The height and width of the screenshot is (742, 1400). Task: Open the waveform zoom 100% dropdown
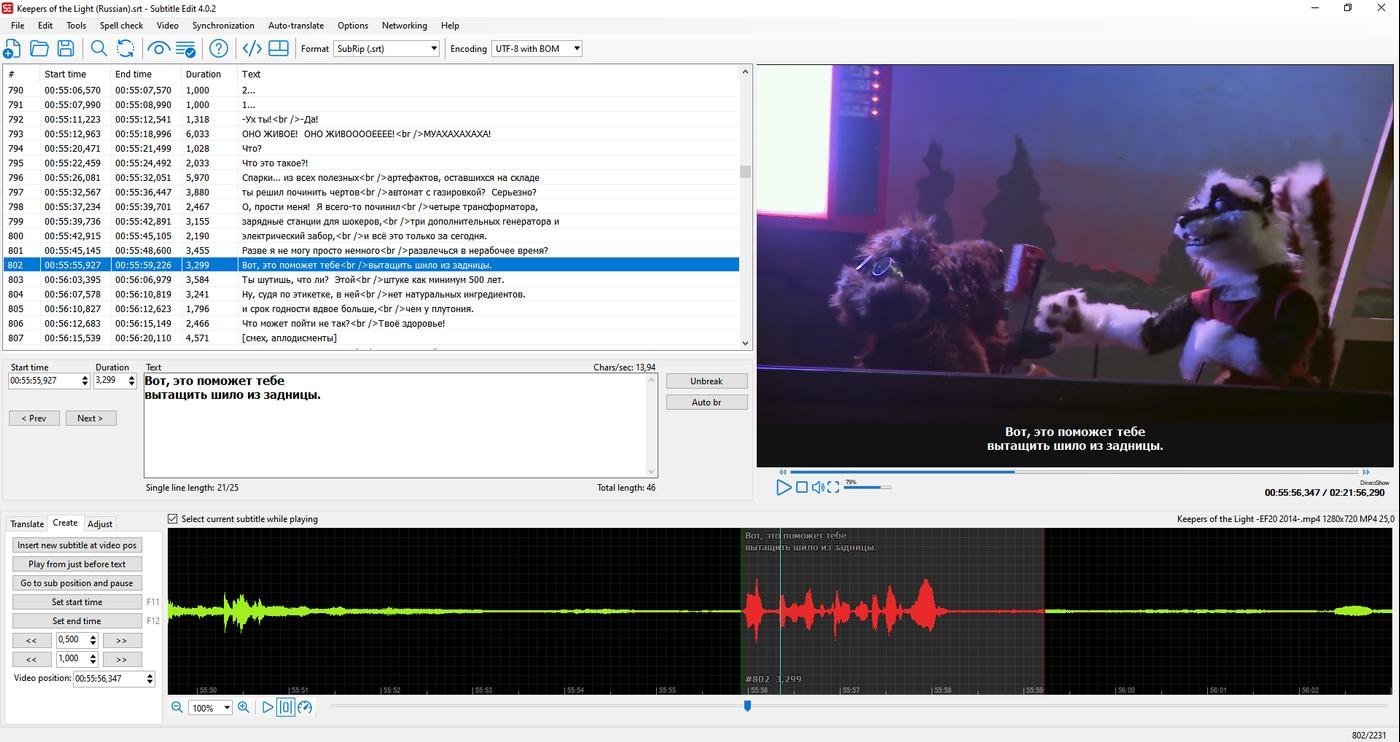211,708
